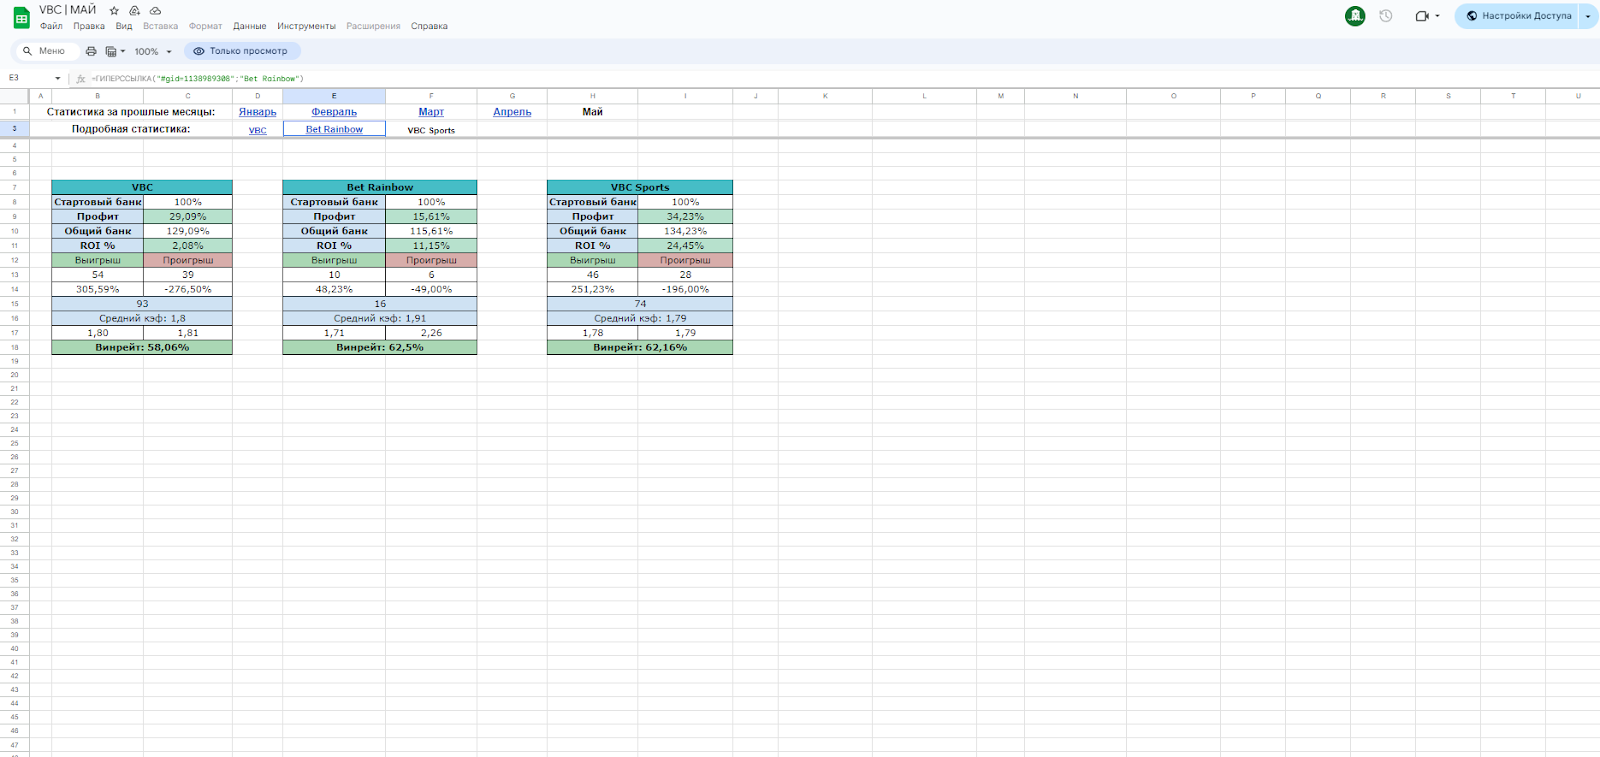Open version history clock icon
This screenshot has width=1600, height=757.
1386,16
